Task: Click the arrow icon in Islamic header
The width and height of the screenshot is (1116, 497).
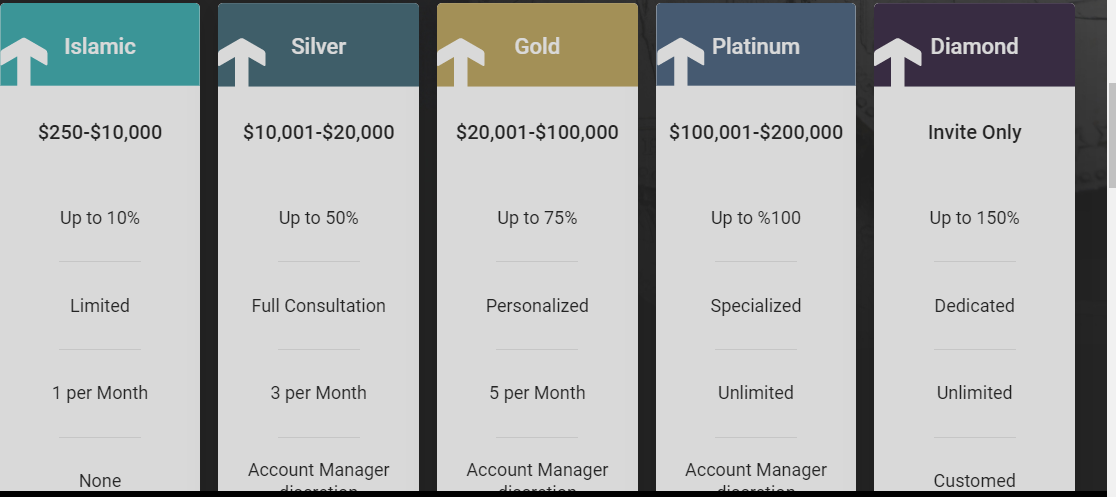Action: (x=23, y=62)
